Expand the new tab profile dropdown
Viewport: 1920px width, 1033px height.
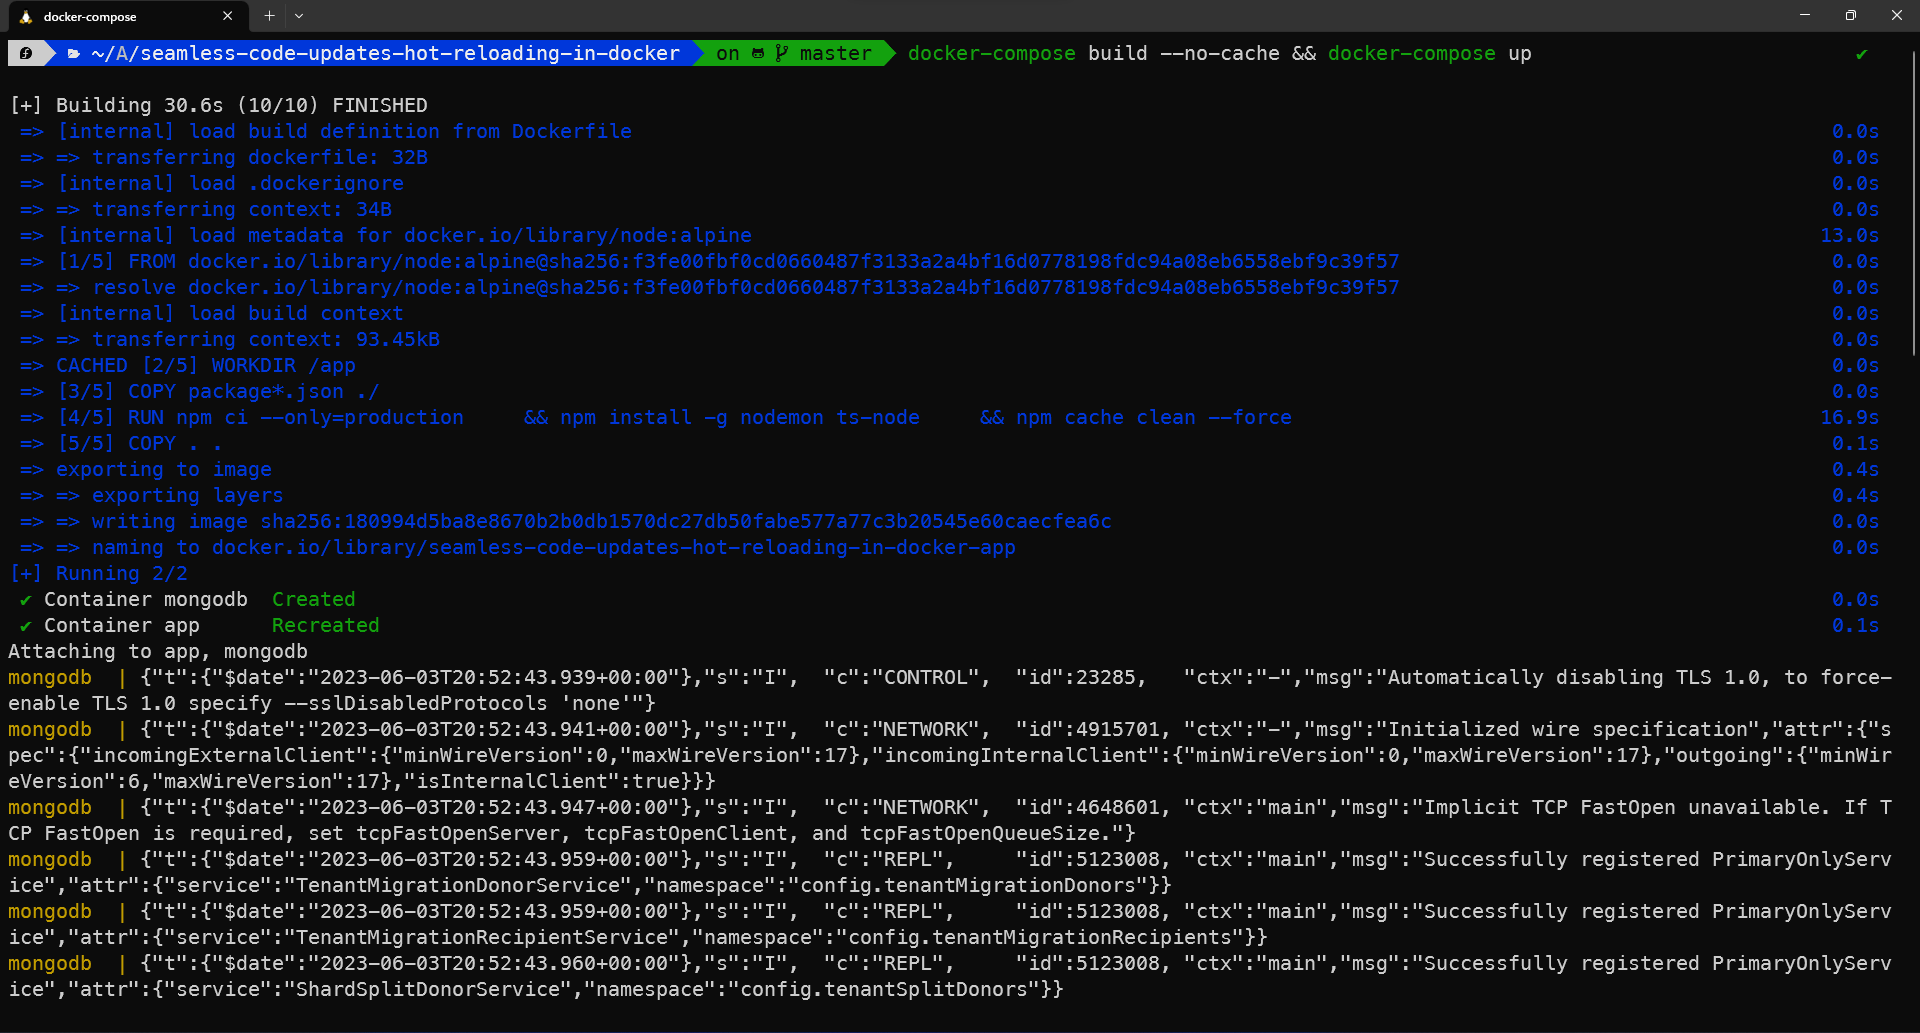point(299,16)
